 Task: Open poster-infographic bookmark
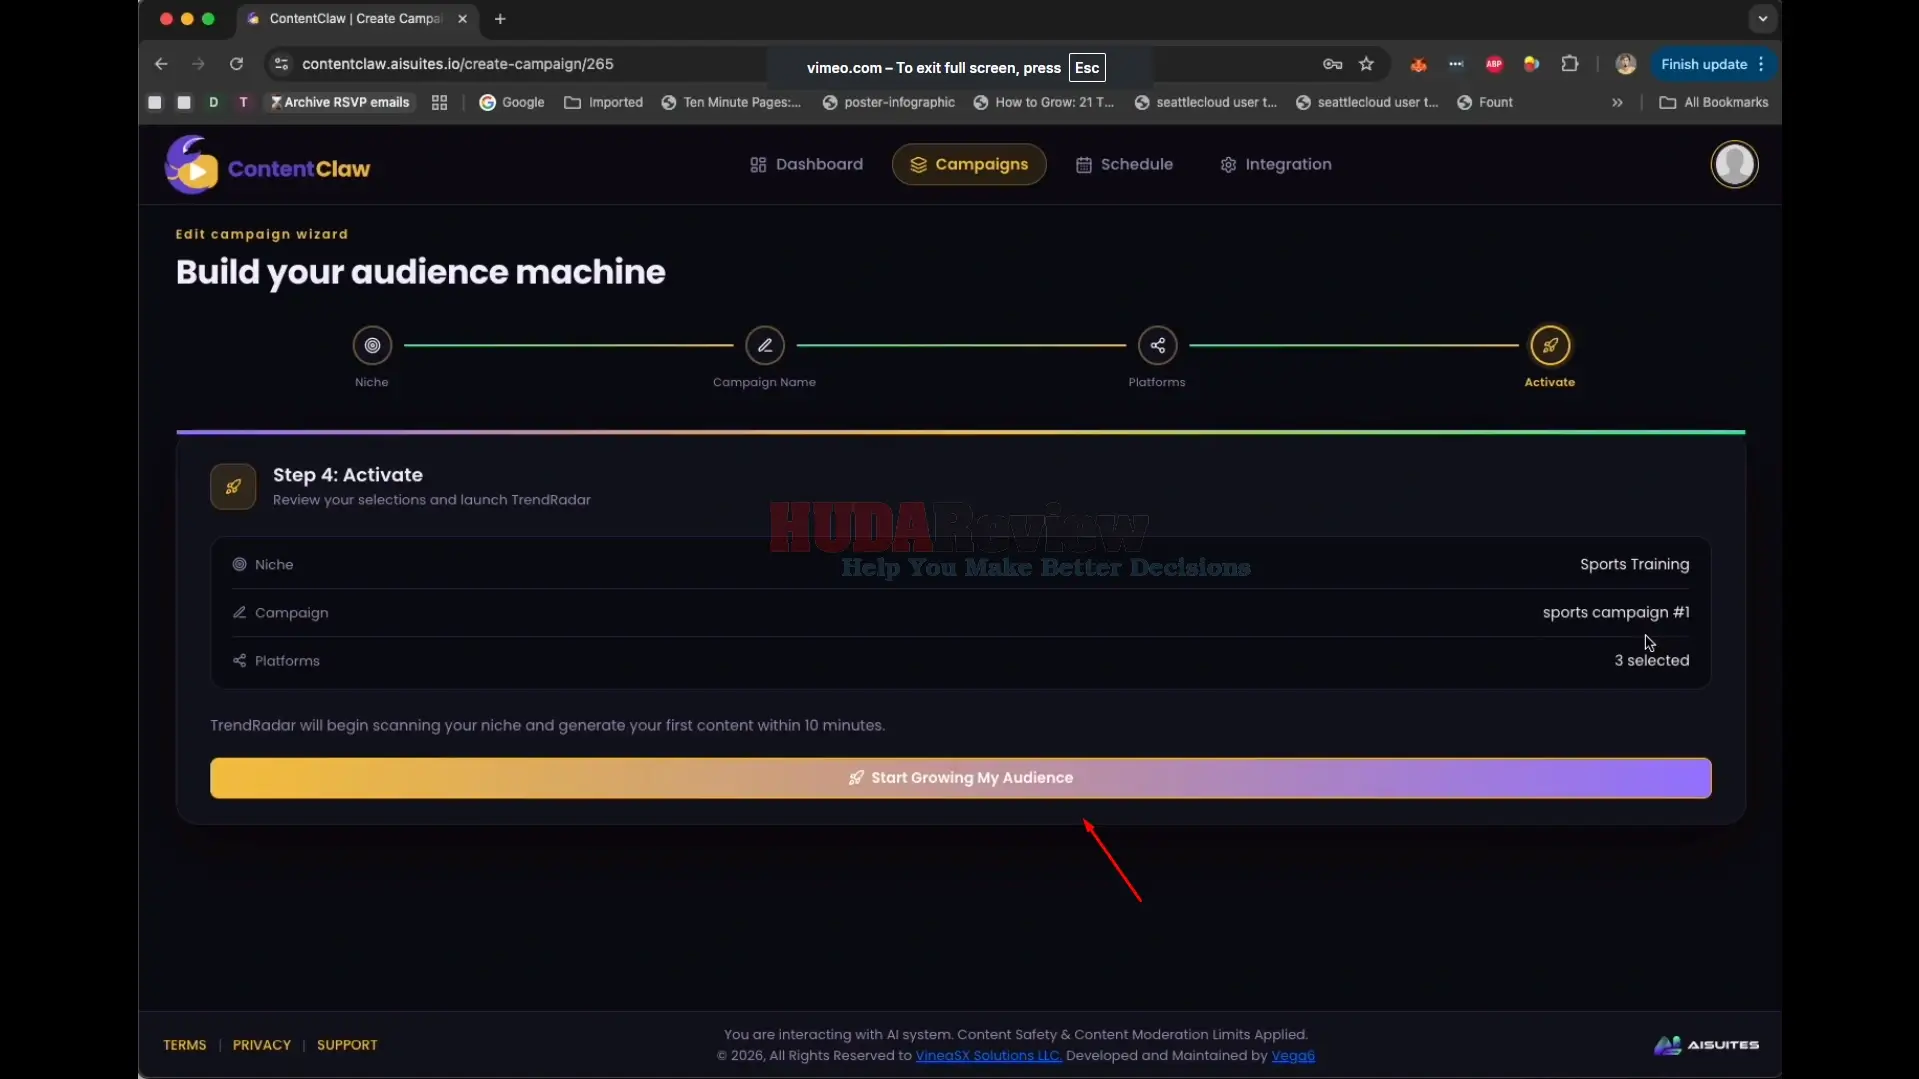(889, 102)
